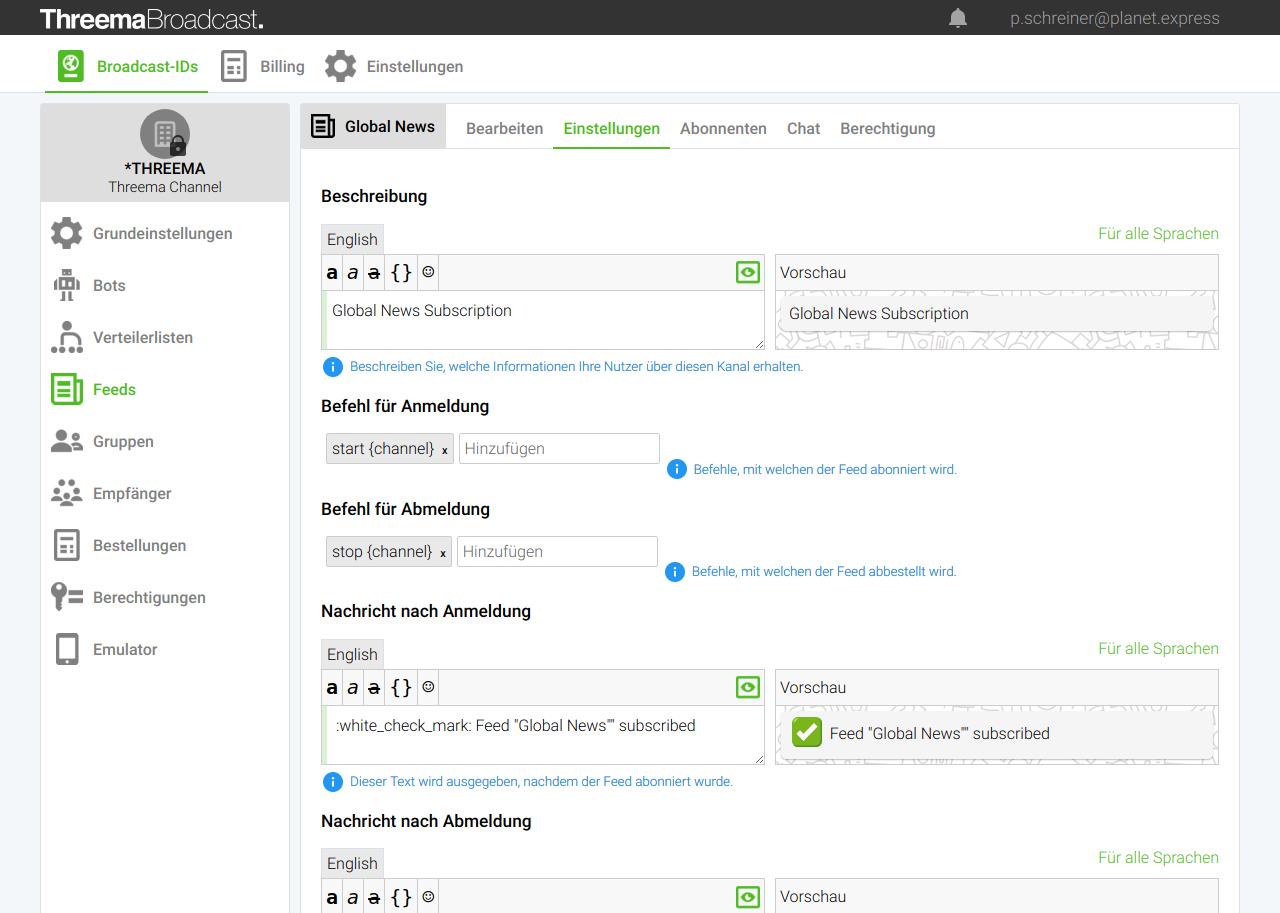Switch to the feed Einstellungen tab
The height and width of the screenshot is (913, 1280).
(x=612, y=128)
